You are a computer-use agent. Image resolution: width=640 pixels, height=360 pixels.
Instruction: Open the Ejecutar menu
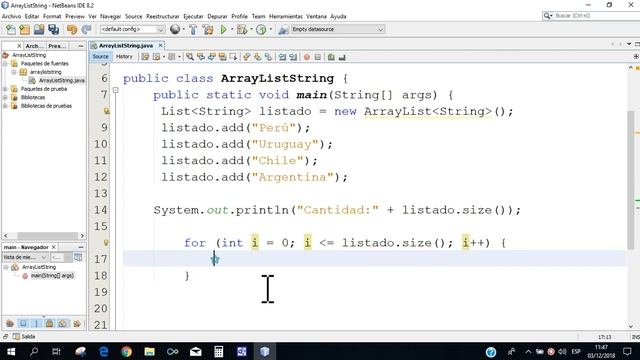click(x=193, y=16)
